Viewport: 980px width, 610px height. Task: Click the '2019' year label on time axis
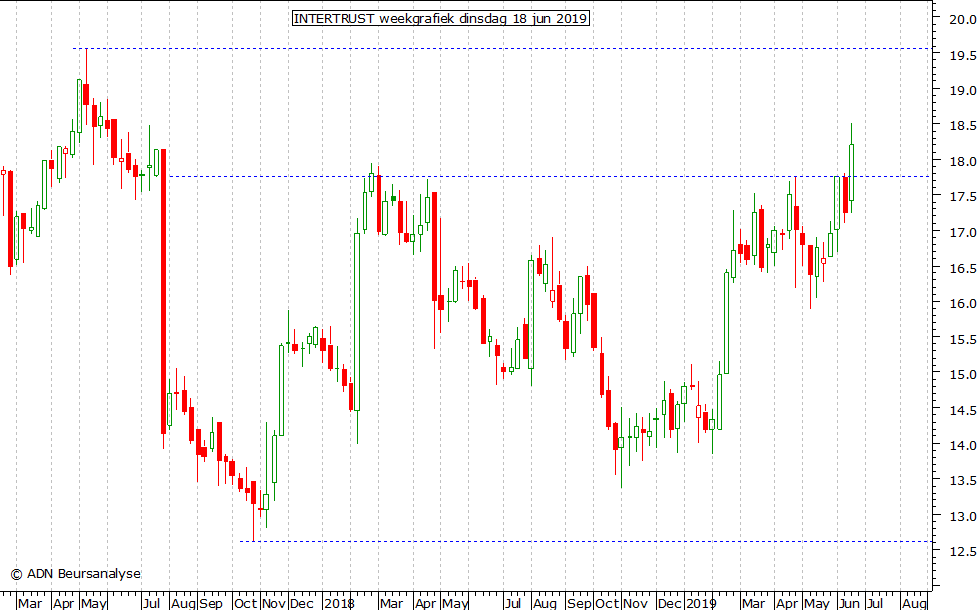point(701,603)
